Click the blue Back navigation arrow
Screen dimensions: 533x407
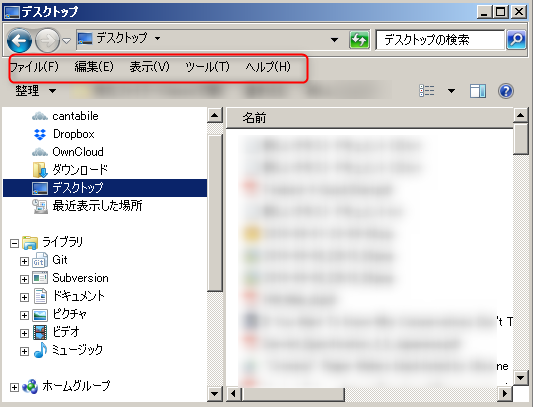point(19,40)
